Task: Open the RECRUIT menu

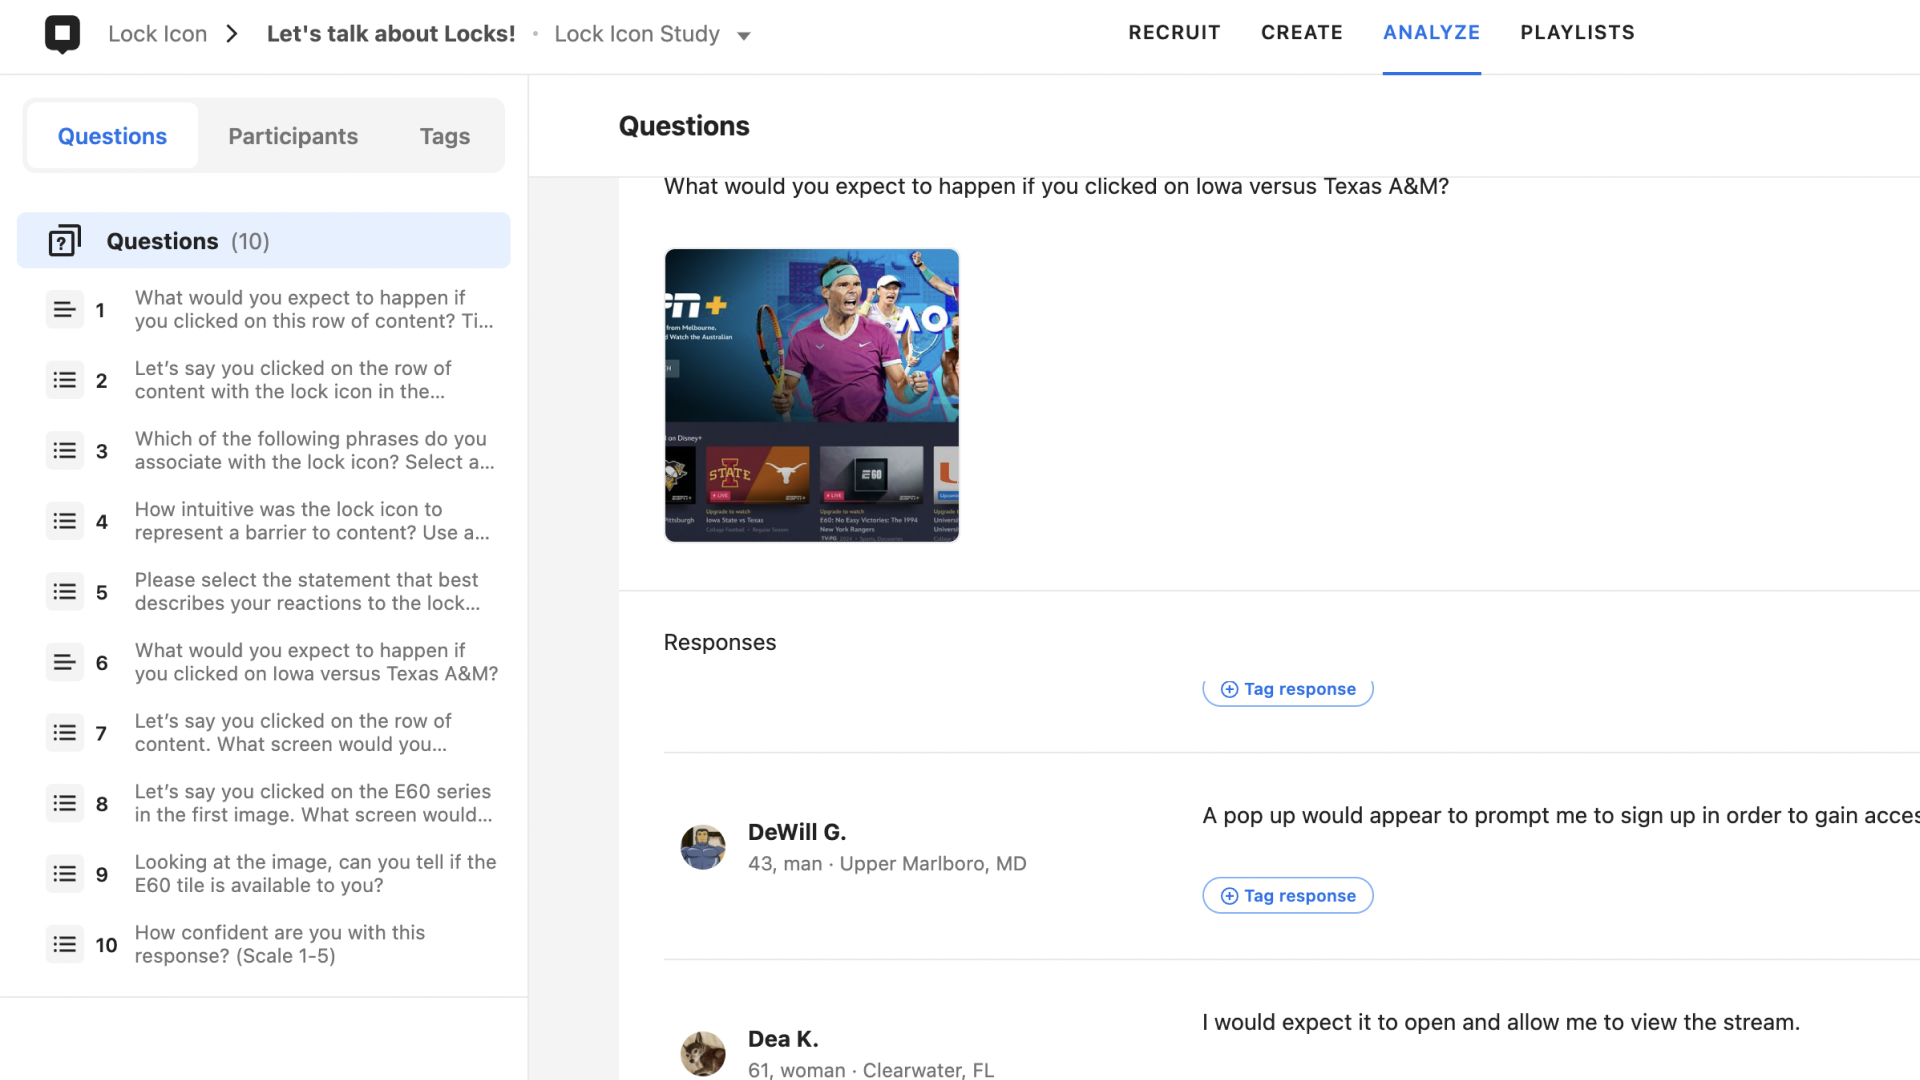Action: click(x=1174, y=33)
